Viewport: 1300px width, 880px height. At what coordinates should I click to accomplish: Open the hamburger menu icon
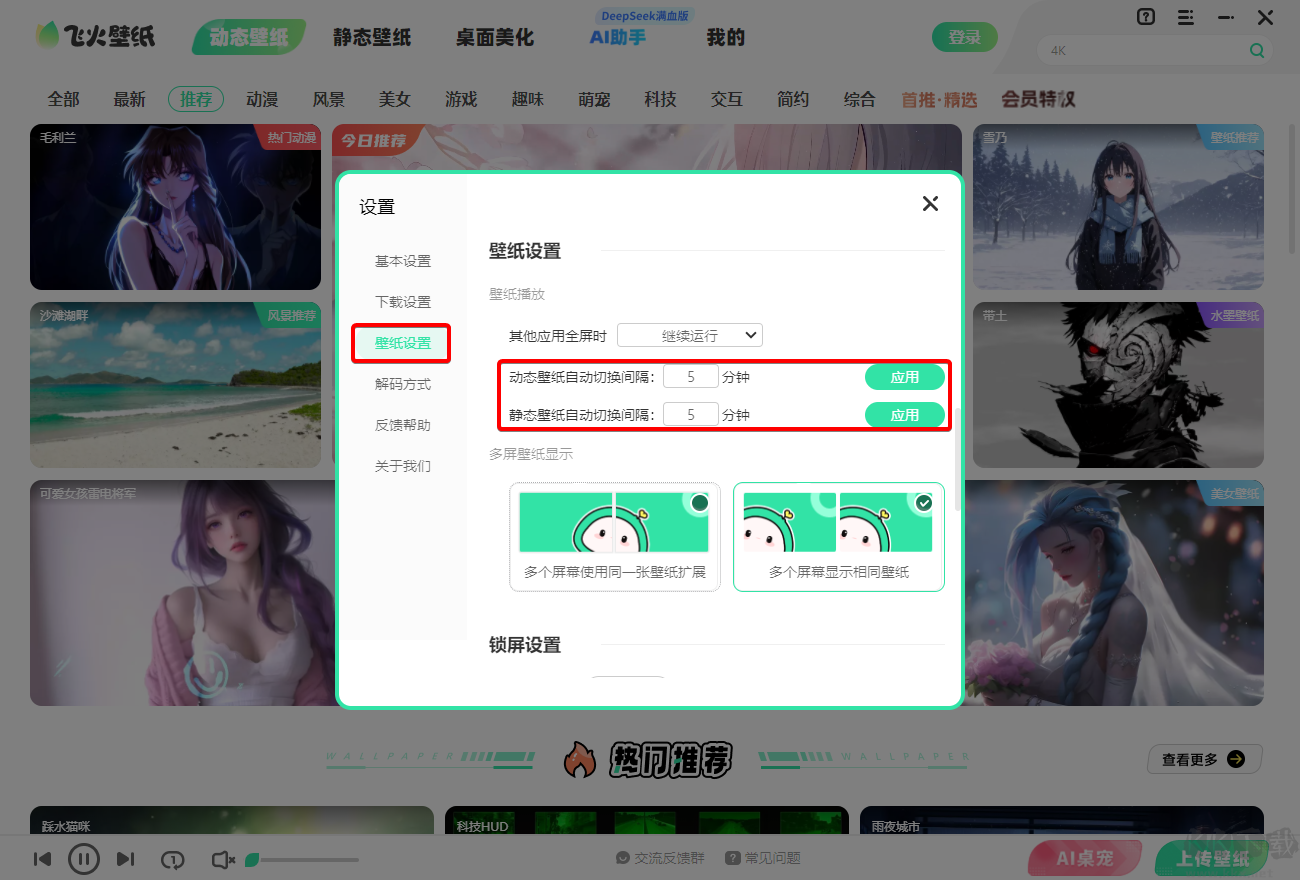(x=1185, y=17)
